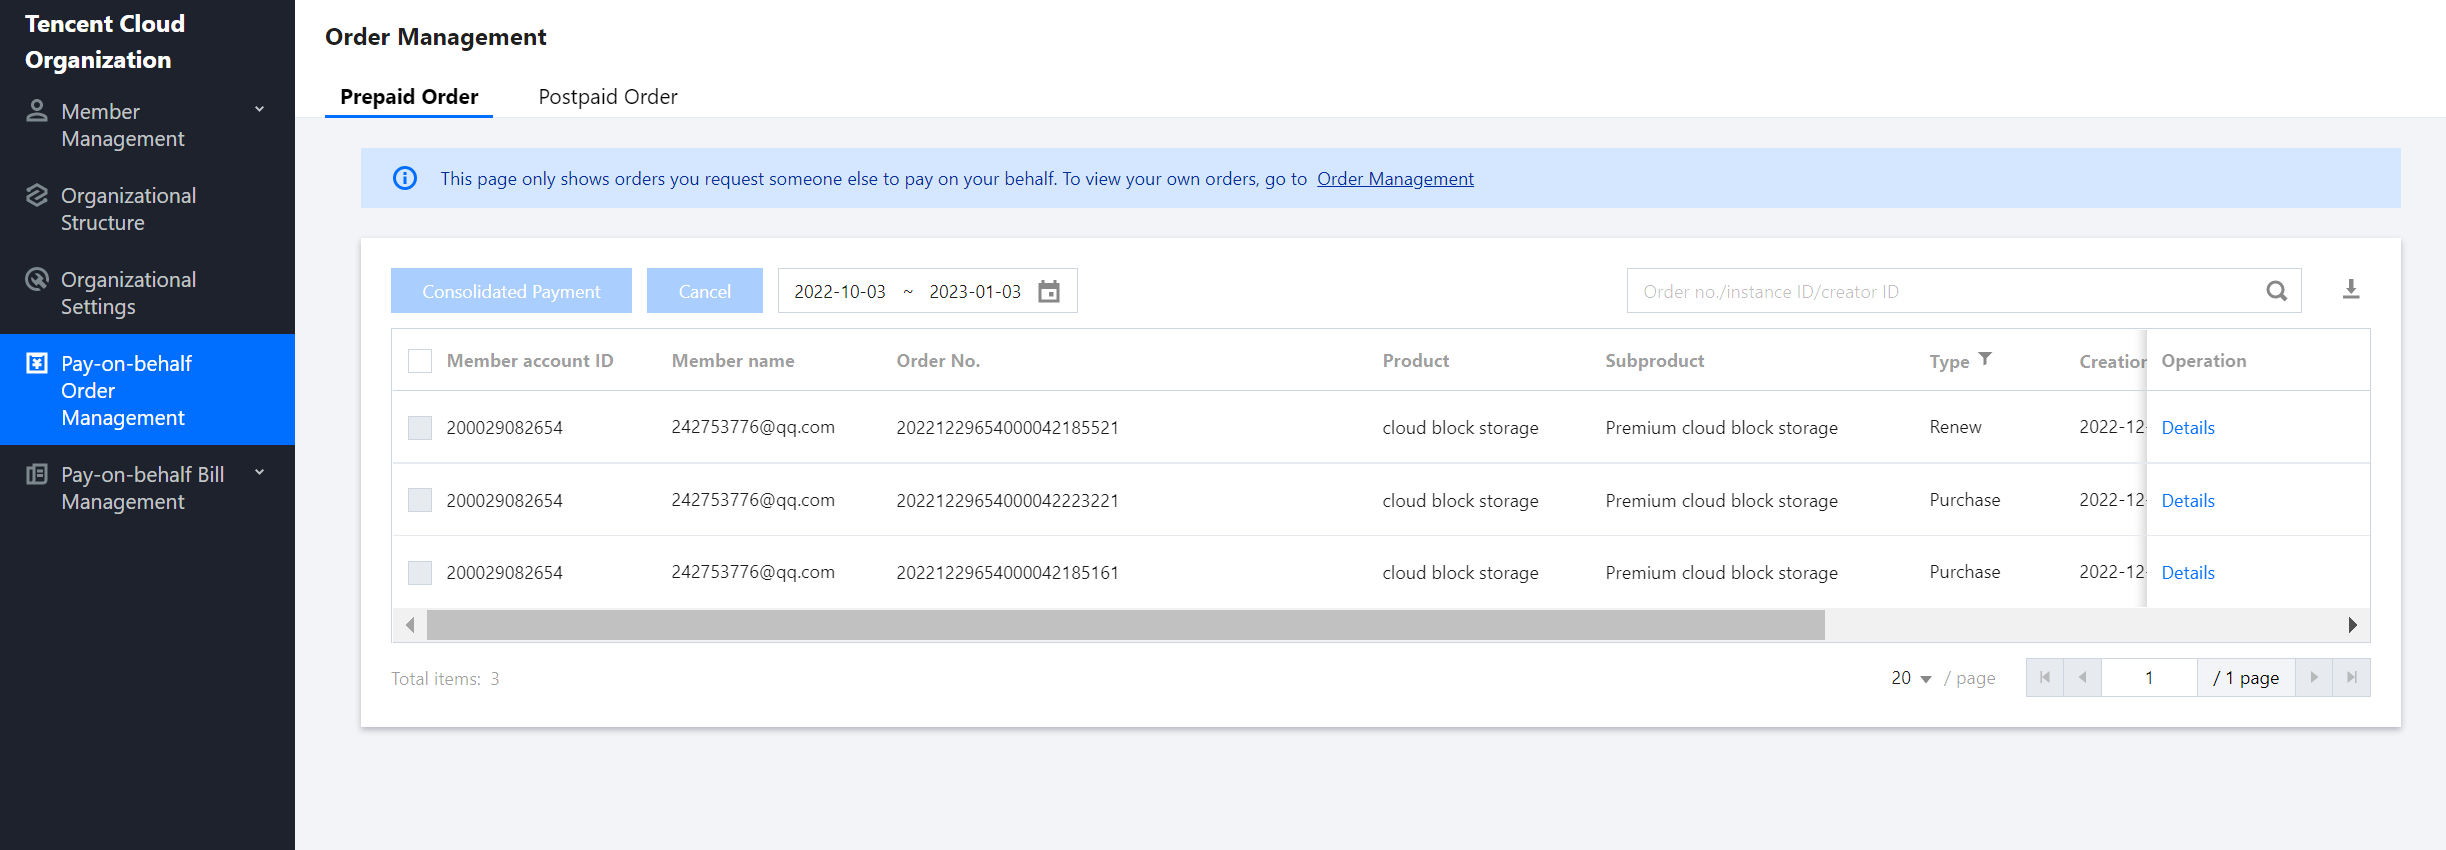Check the Renew order row checkbox

(x=420, y=428)
